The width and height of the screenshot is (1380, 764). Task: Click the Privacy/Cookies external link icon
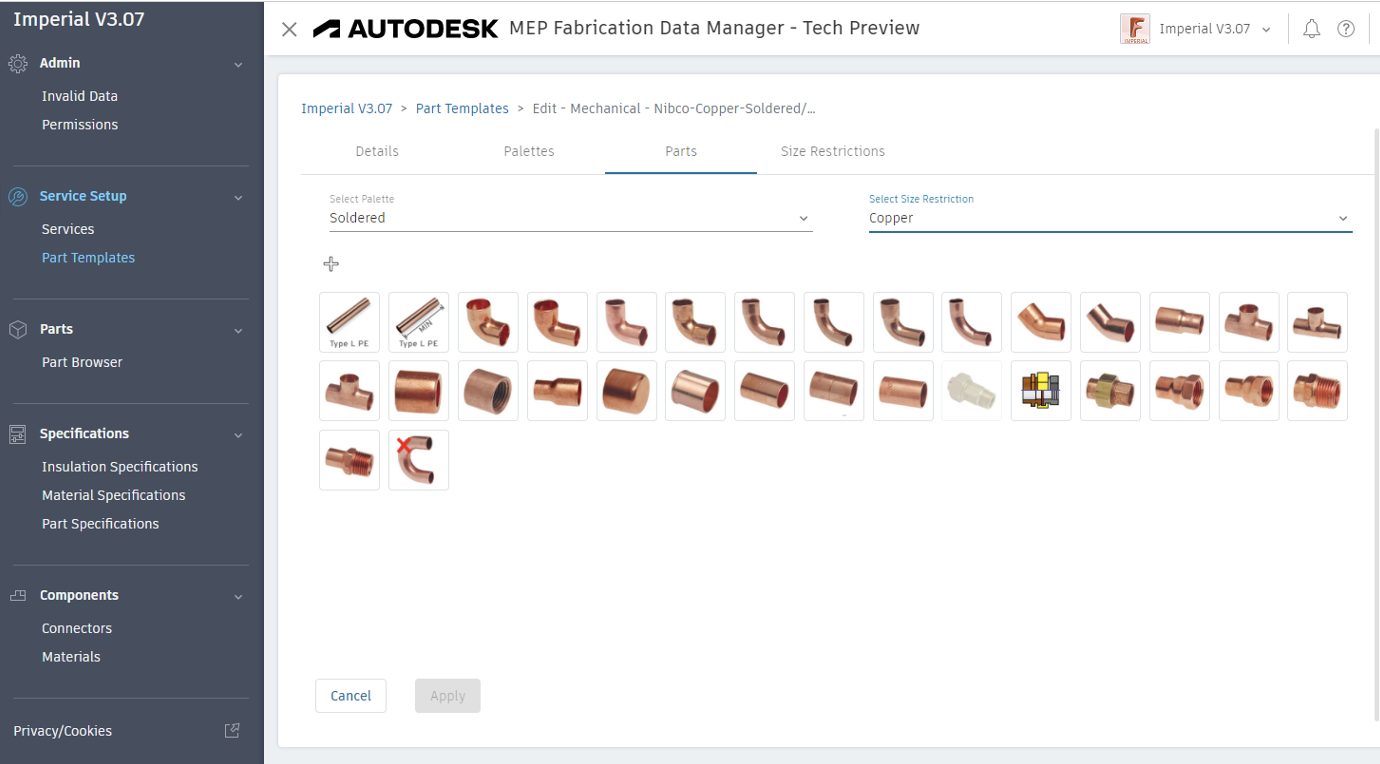point(232,731)
